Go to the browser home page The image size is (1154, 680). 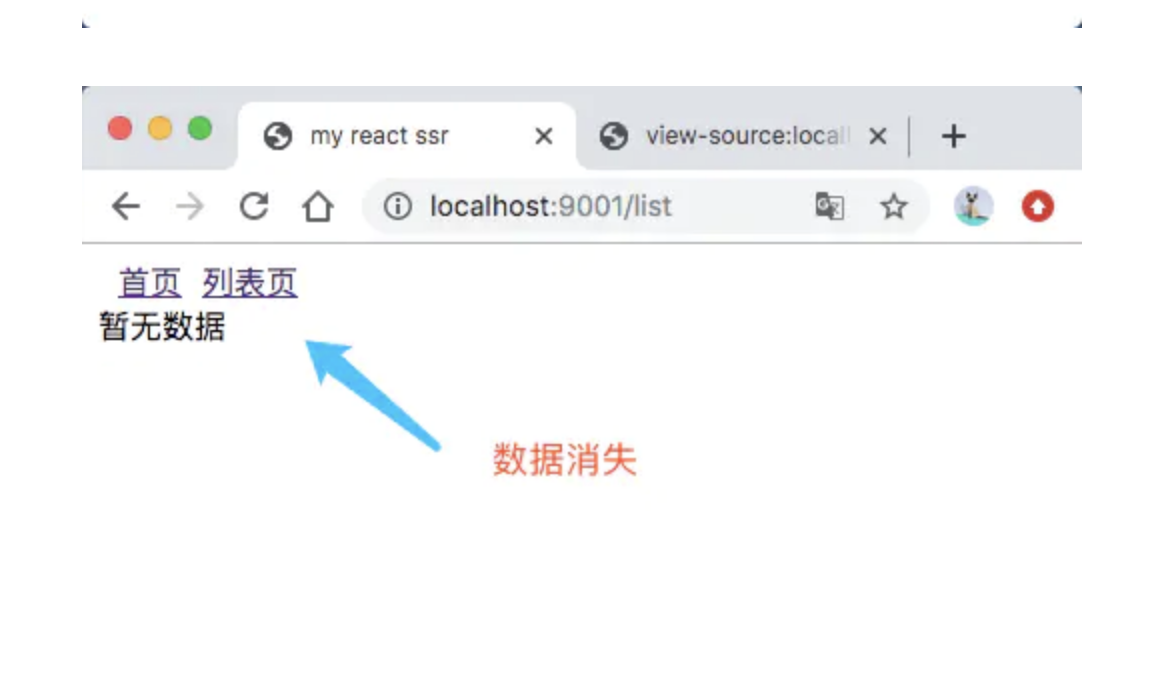point(317,207)
